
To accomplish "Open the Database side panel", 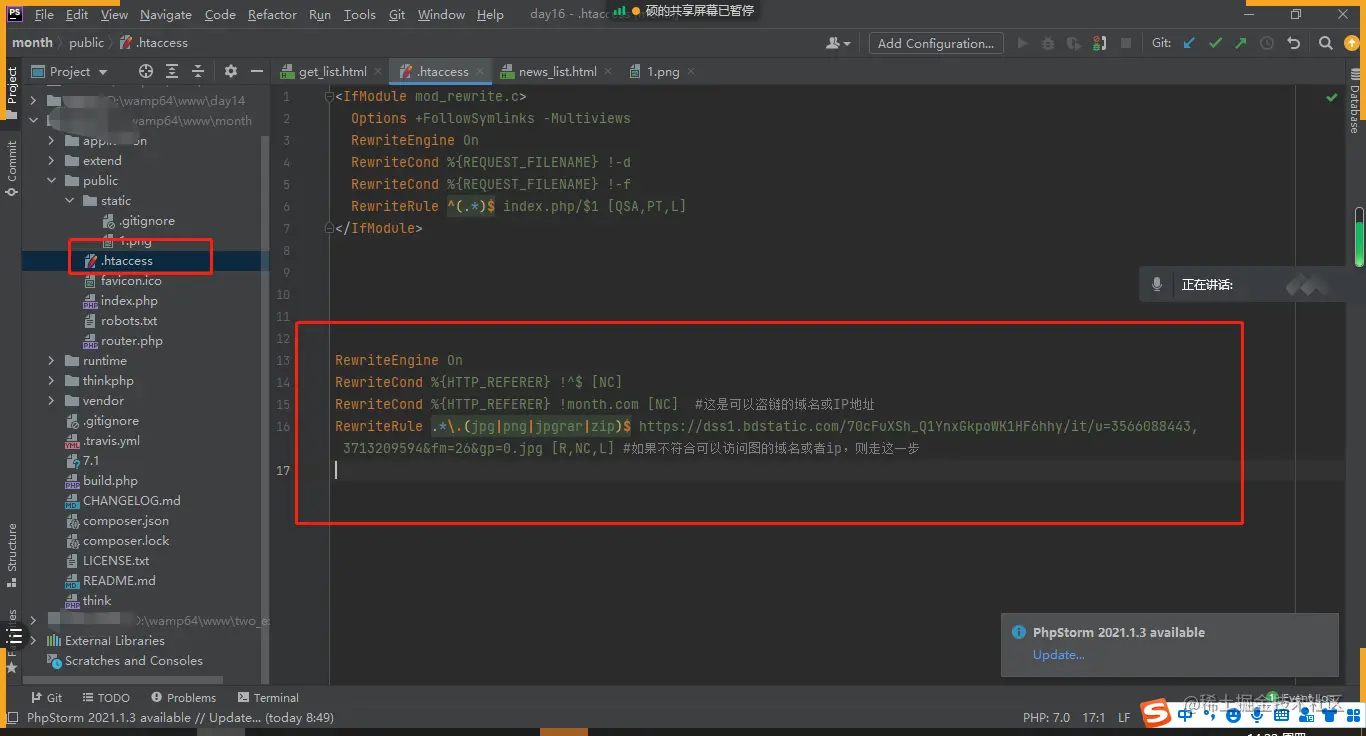I will pyautogui.click(x=1354, y=103).
